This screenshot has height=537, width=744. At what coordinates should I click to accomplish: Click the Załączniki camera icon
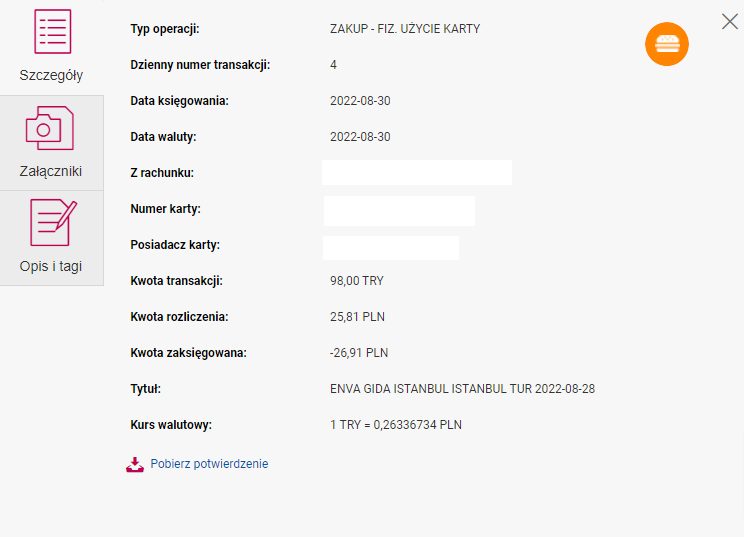pos(50,128)
